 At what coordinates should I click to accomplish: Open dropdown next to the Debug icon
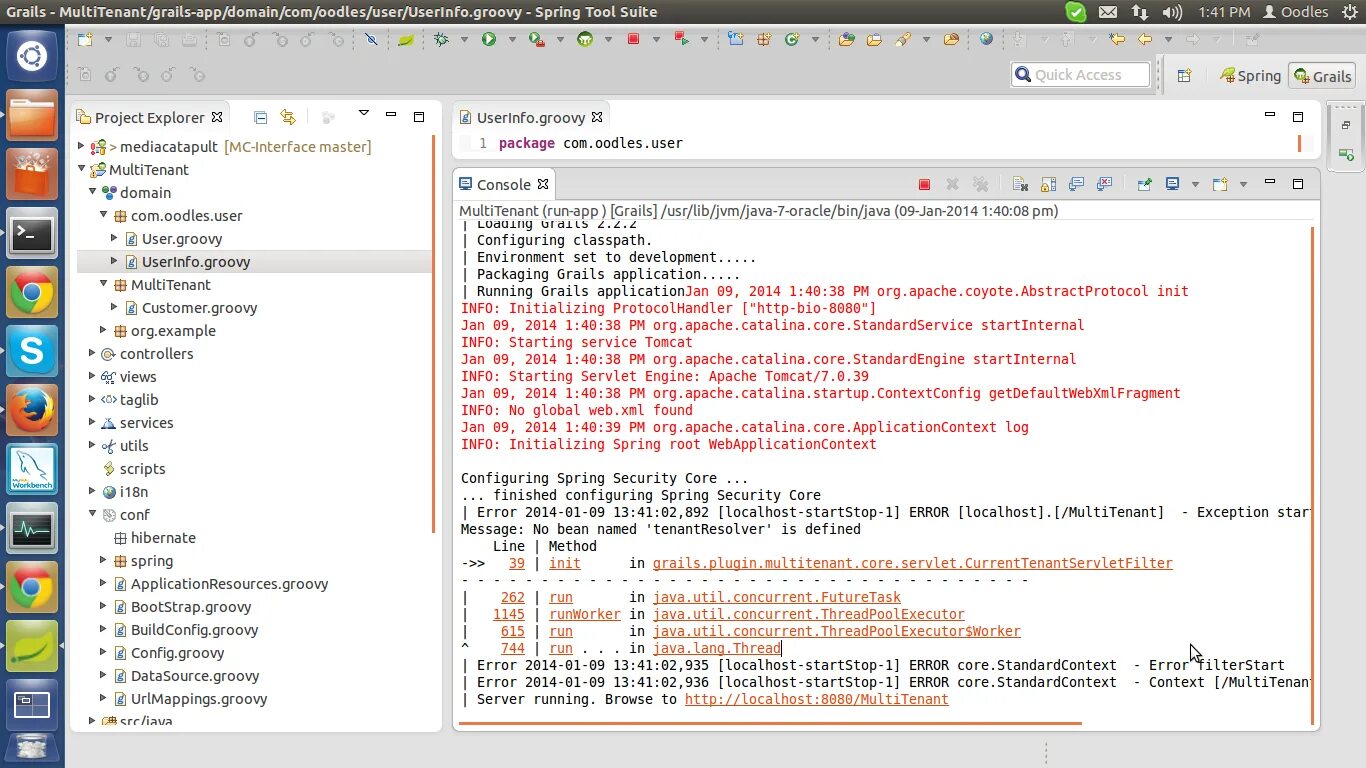tap(464, 40)
